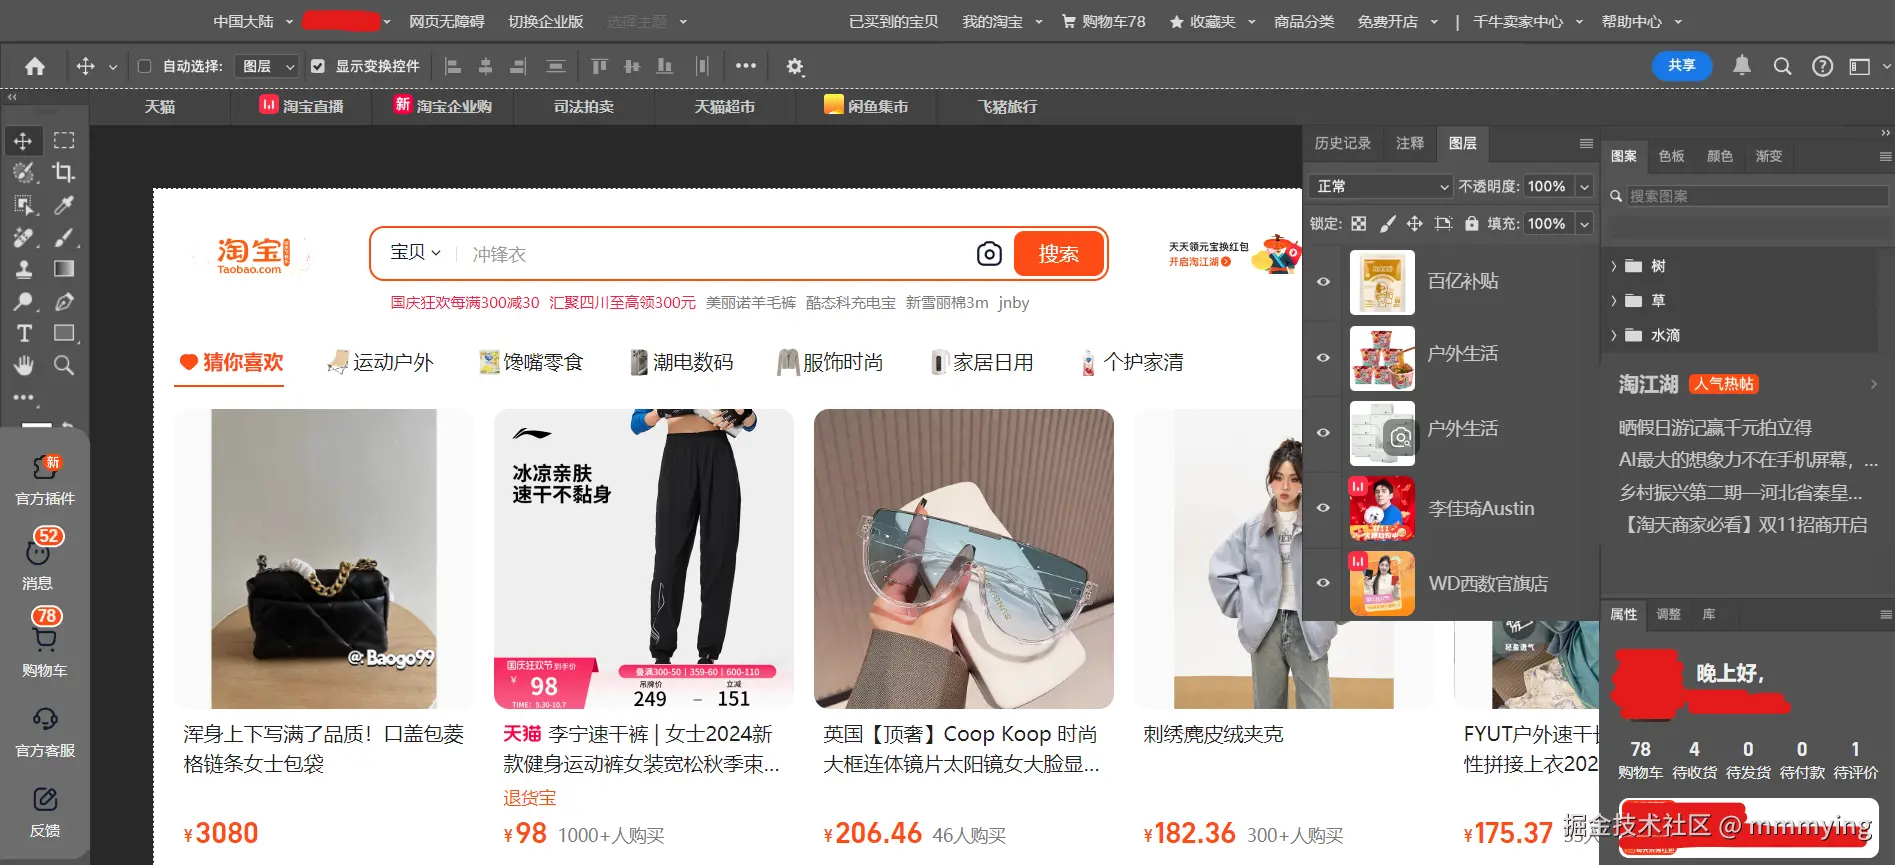Hide the WD西数官旗店 layer via its eye icon
The height and width of the screenshot is (865, 1895).
pos(1323,583)
